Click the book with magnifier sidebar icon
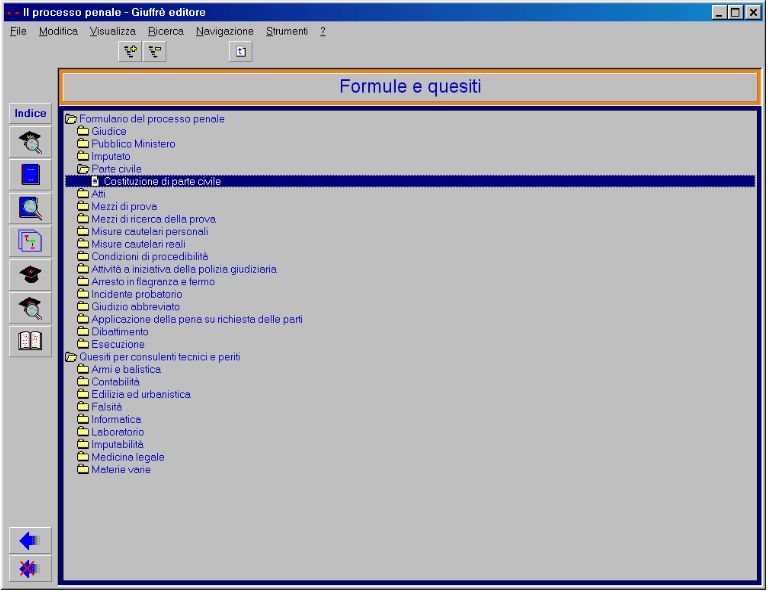The image size is (768, 591). [30, 208]
